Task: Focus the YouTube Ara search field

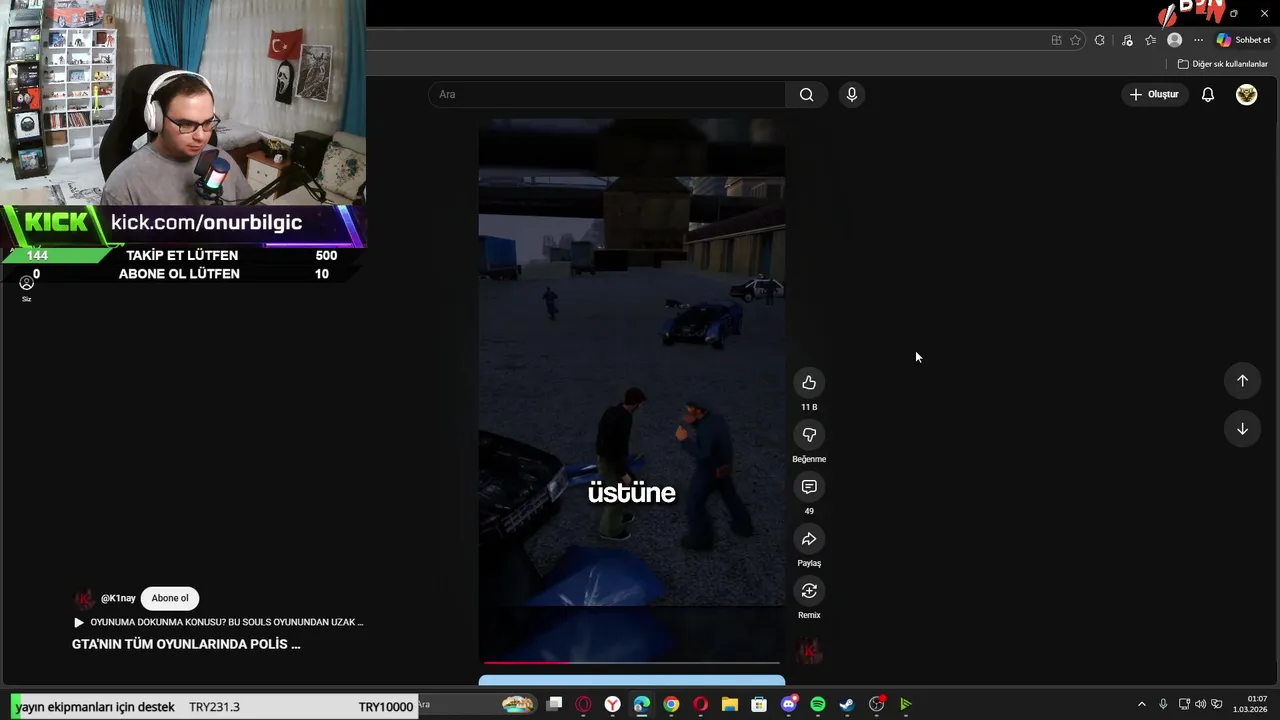Action: pos(607,94)
